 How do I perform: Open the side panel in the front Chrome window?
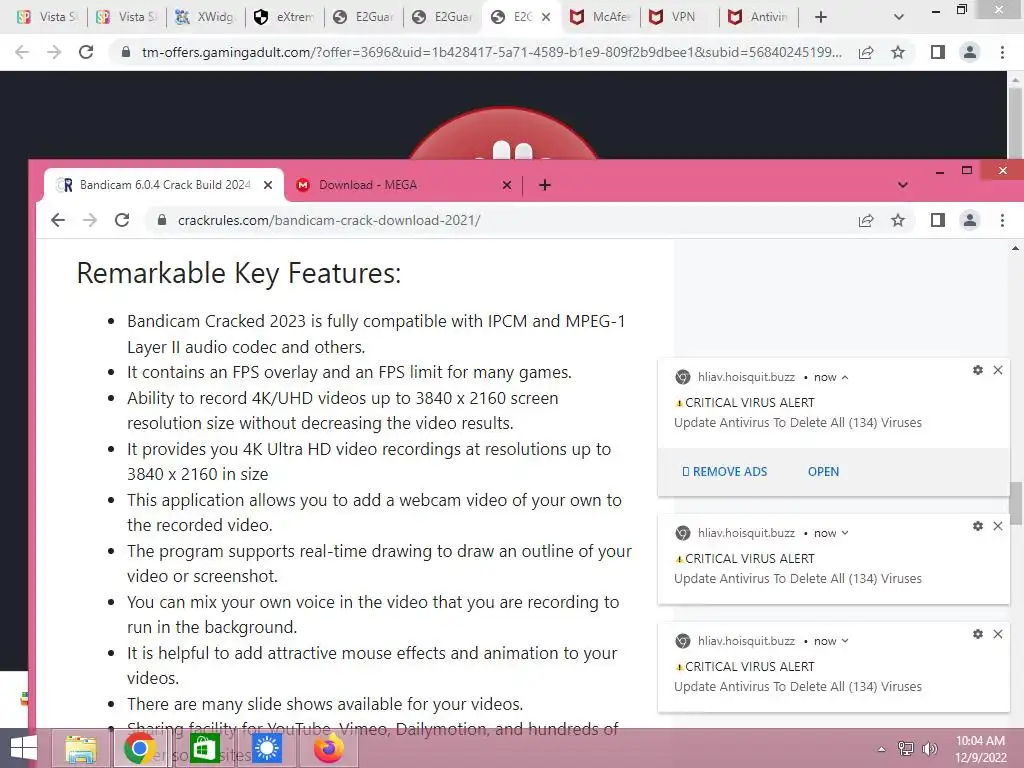[938, 220]
